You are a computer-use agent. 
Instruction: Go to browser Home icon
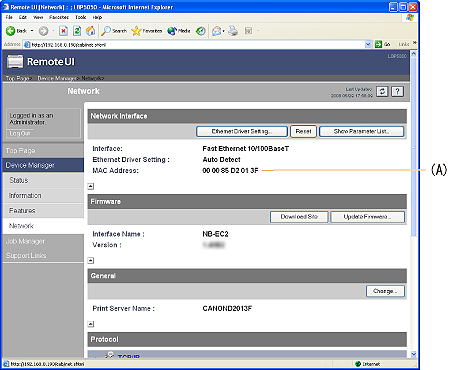coord(90,31)
